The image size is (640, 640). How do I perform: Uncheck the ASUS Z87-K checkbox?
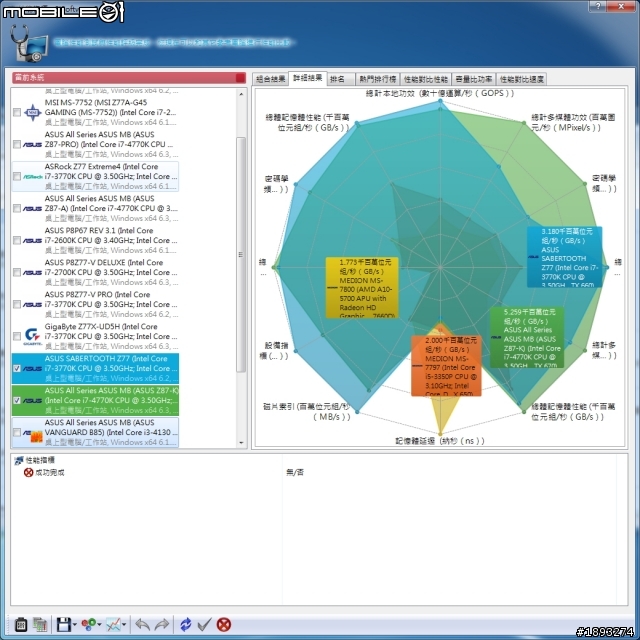[x=17, y=400]
